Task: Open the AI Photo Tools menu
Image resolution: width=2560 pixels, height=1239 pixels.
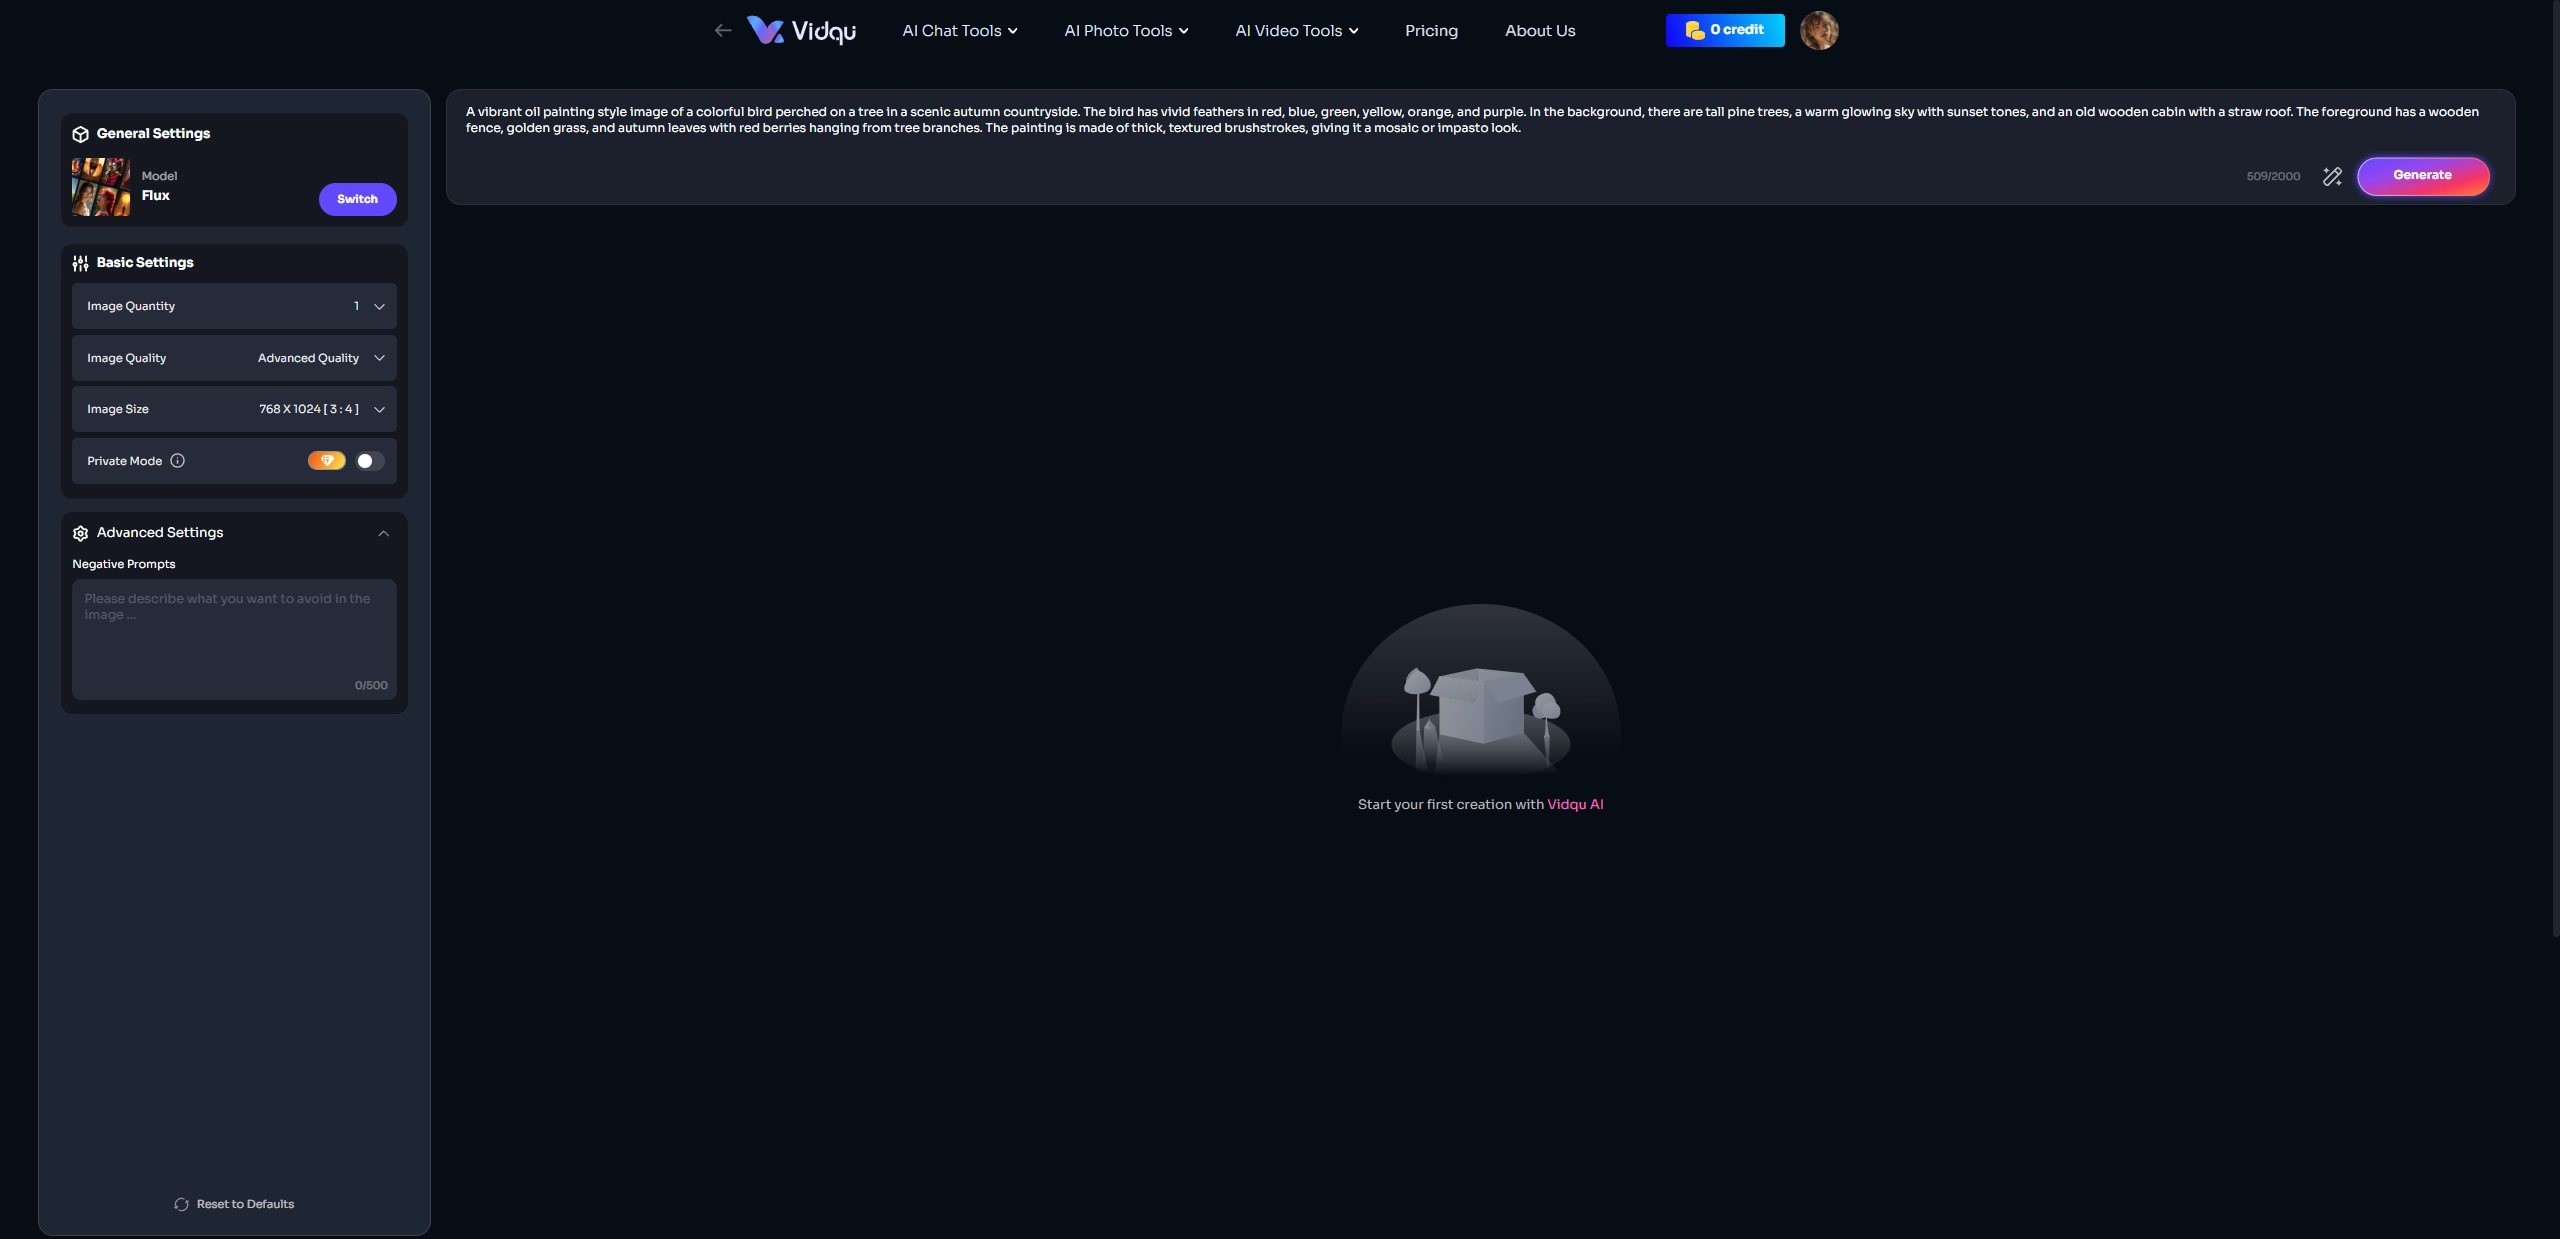Action: point(1125,30)
